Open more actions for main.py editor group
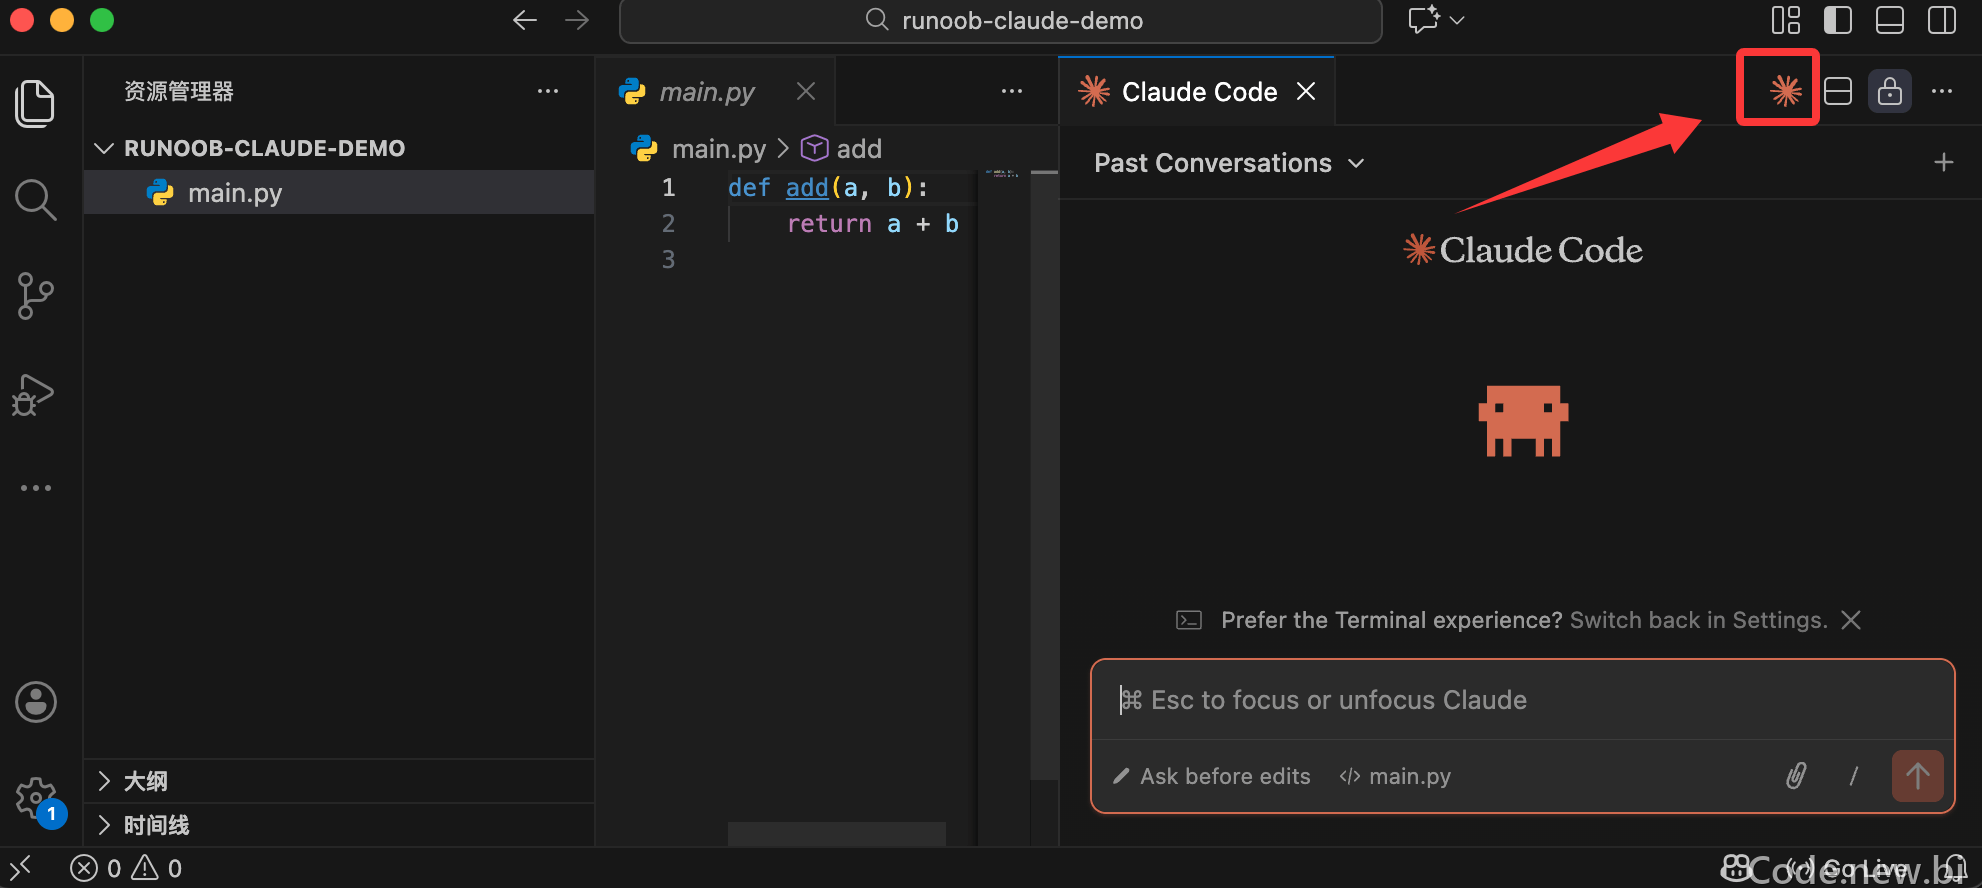This screenshot has height=888, width=1982. (1012, 91)
